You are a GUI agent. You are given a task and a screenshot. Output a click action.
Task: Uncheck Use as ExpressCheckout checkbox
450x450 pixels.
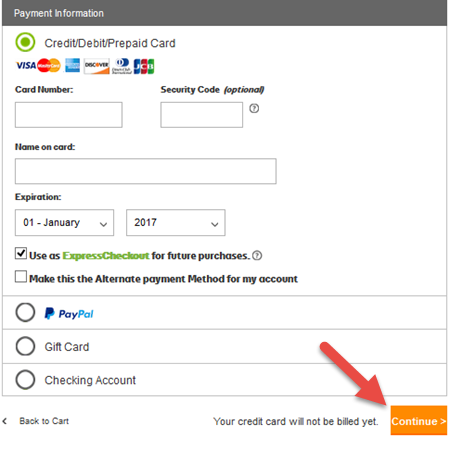point(21,254)
